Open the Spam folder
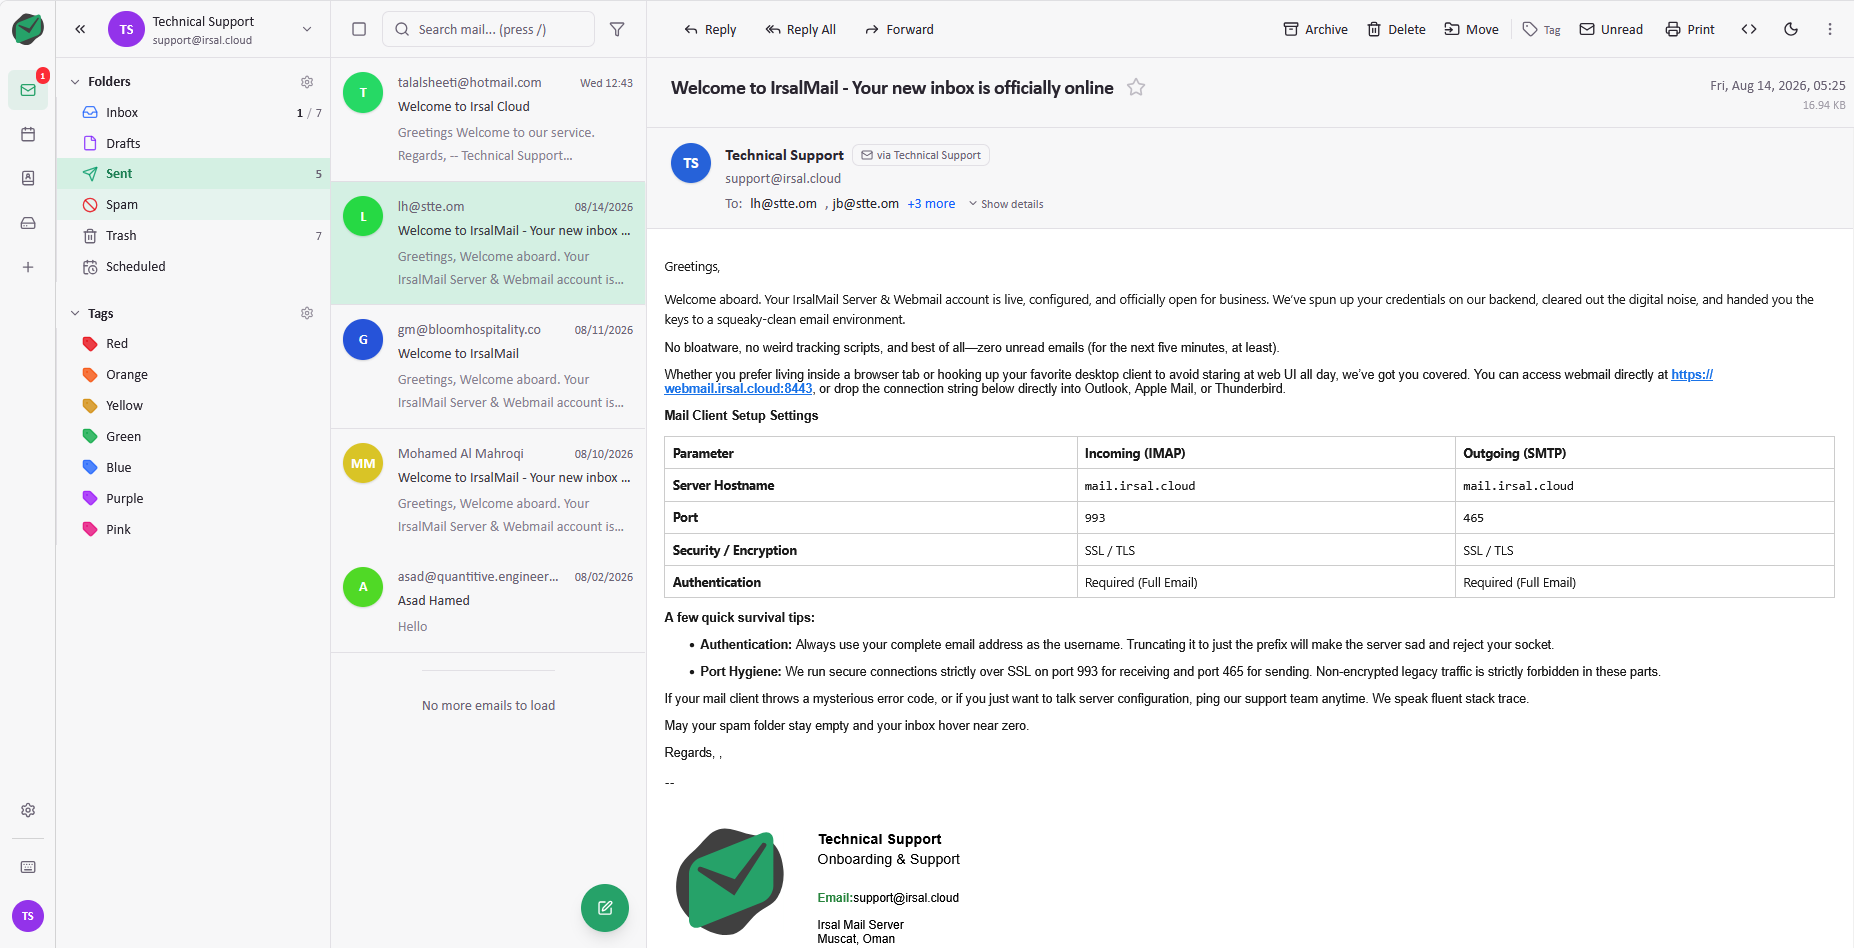 [193, 204]
